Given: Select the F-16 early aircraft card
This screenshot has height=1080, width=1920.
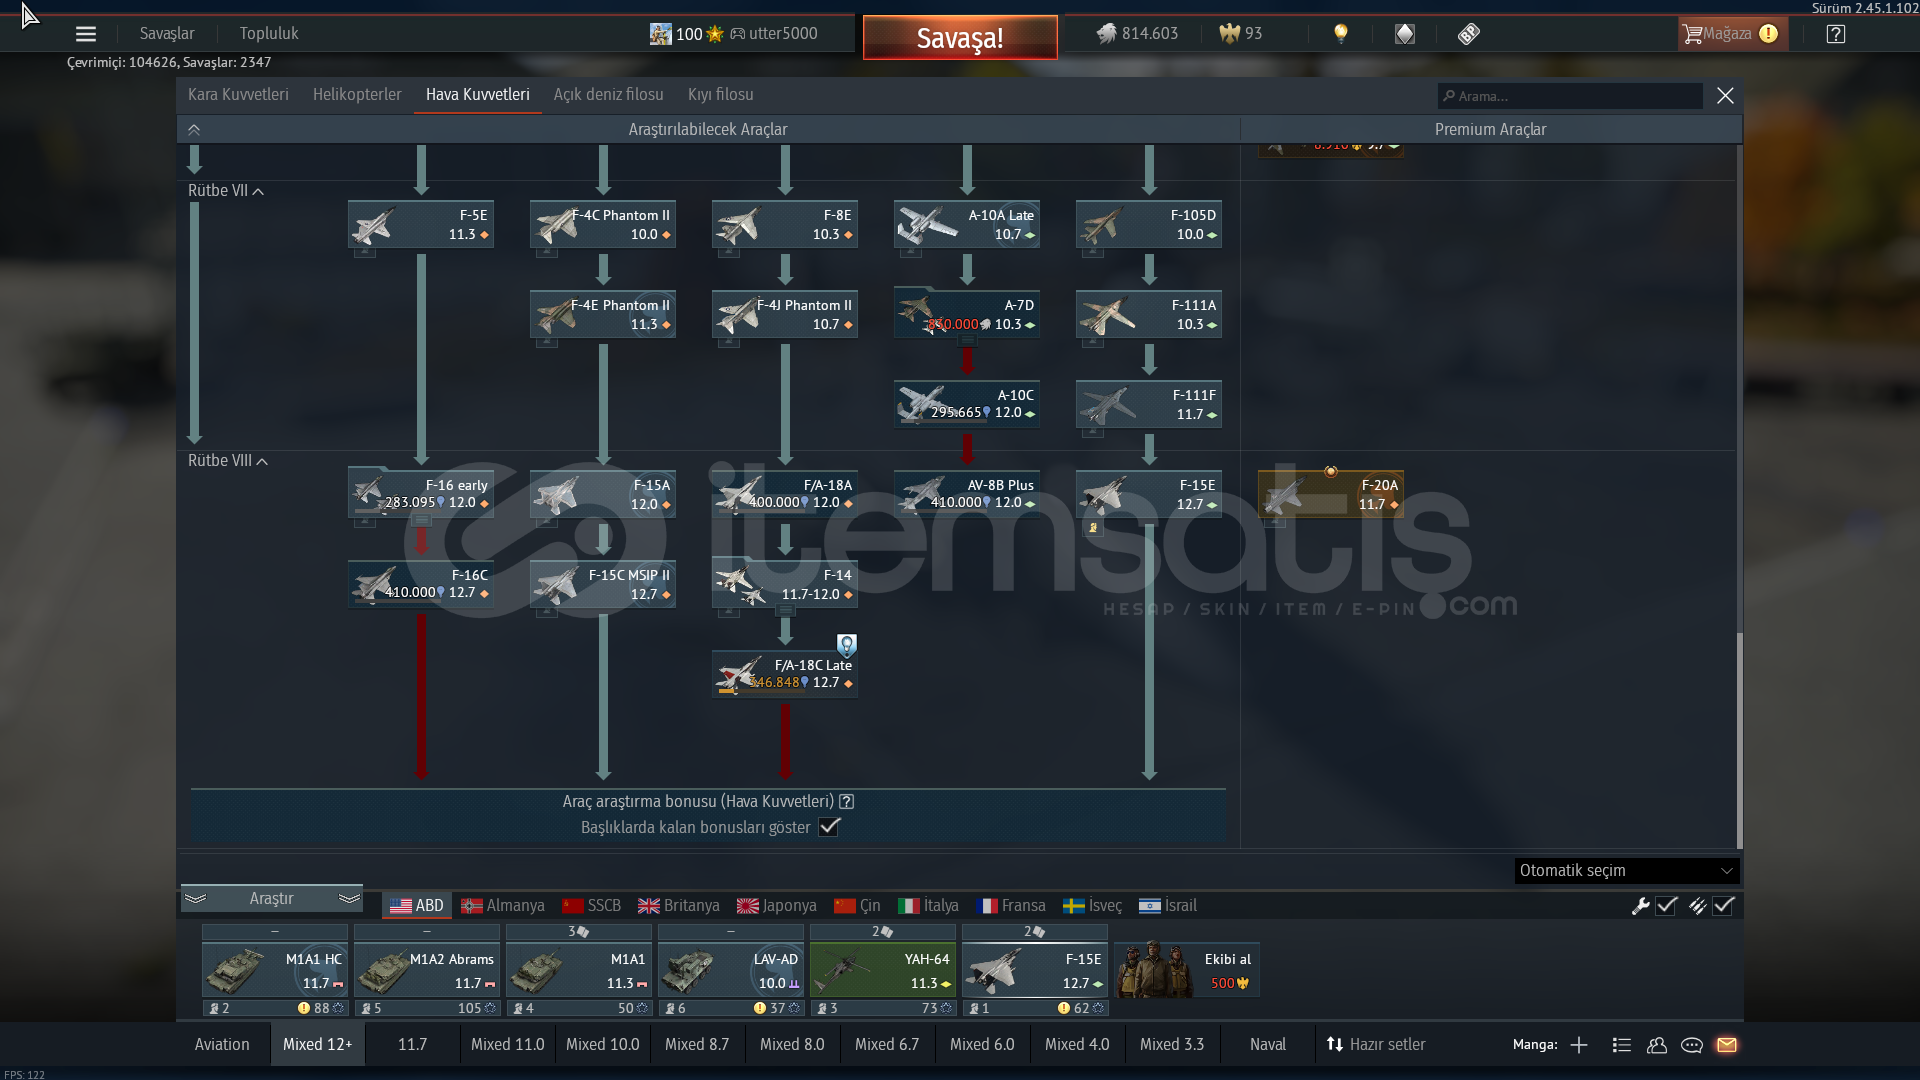Looking at the screenshot, I should (x=421, y=494).
